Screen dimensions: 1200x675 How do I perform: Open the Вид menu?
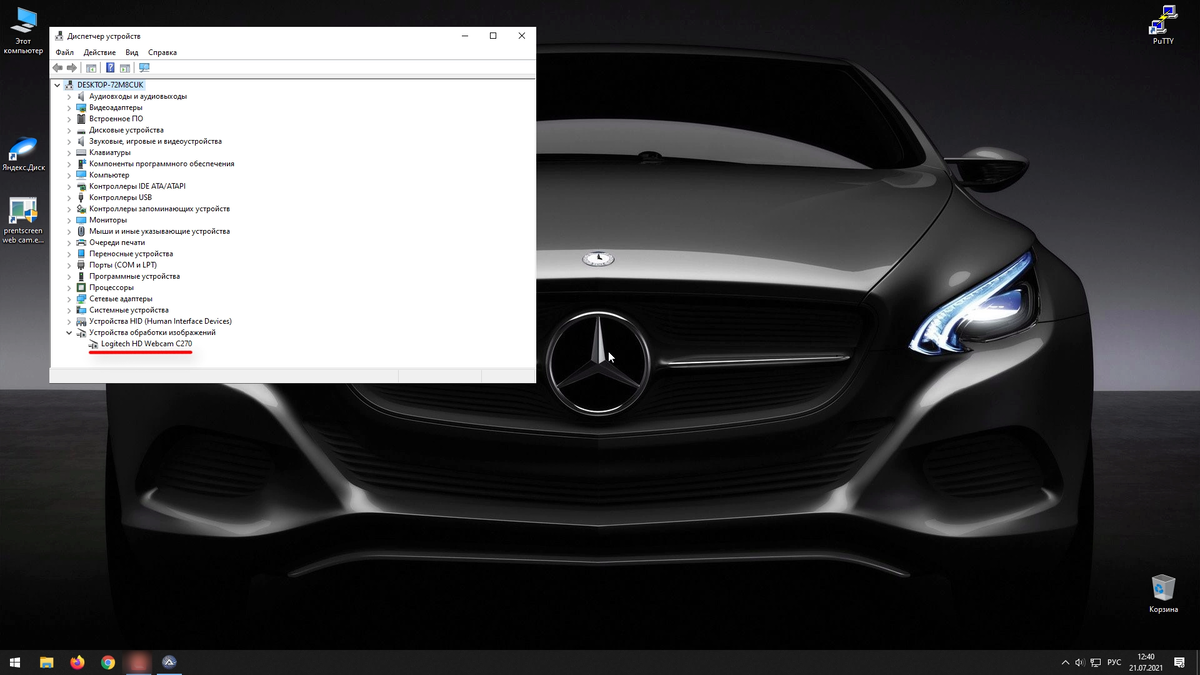click(132, 52)
